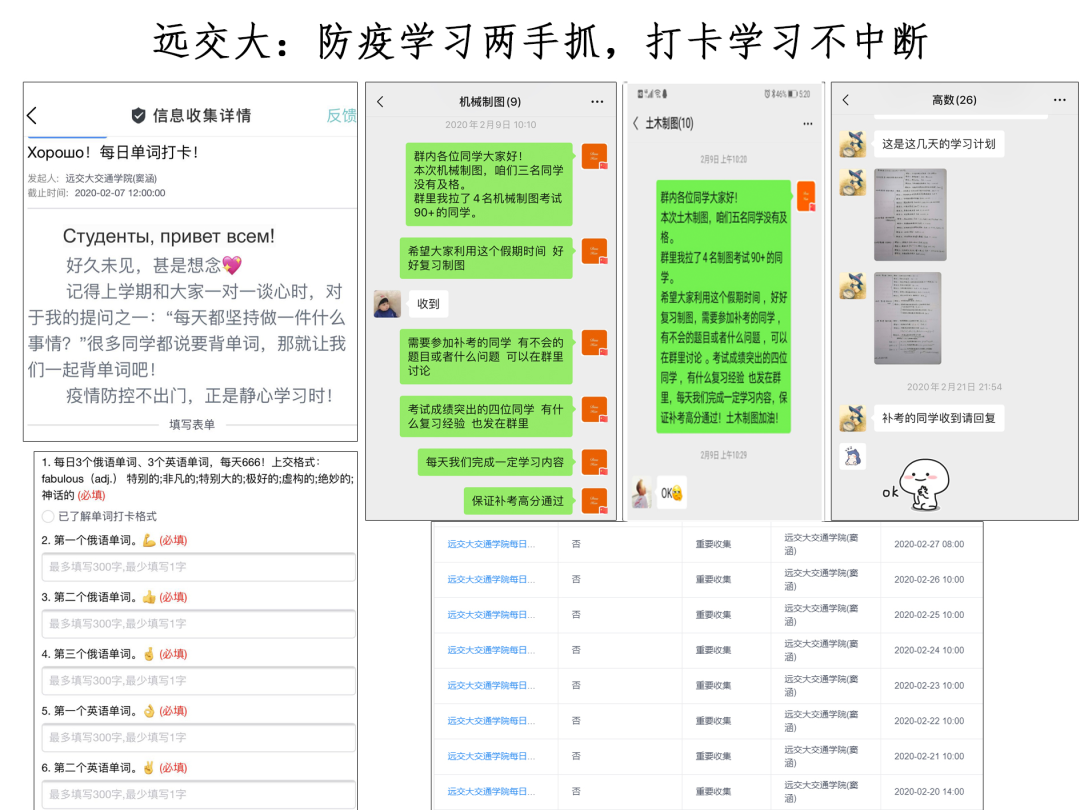Open the 远交大交通学院每日 link dated 2020-02-27
The image size is (1080, 810).
coord(490,544)
